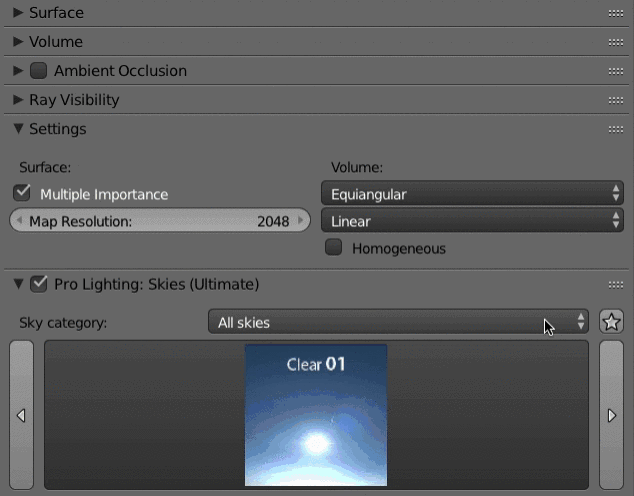Open the Linear interpolation dropdown
Image resolution: width=634 pixels, height=496 pixels.
coord(472,221)
